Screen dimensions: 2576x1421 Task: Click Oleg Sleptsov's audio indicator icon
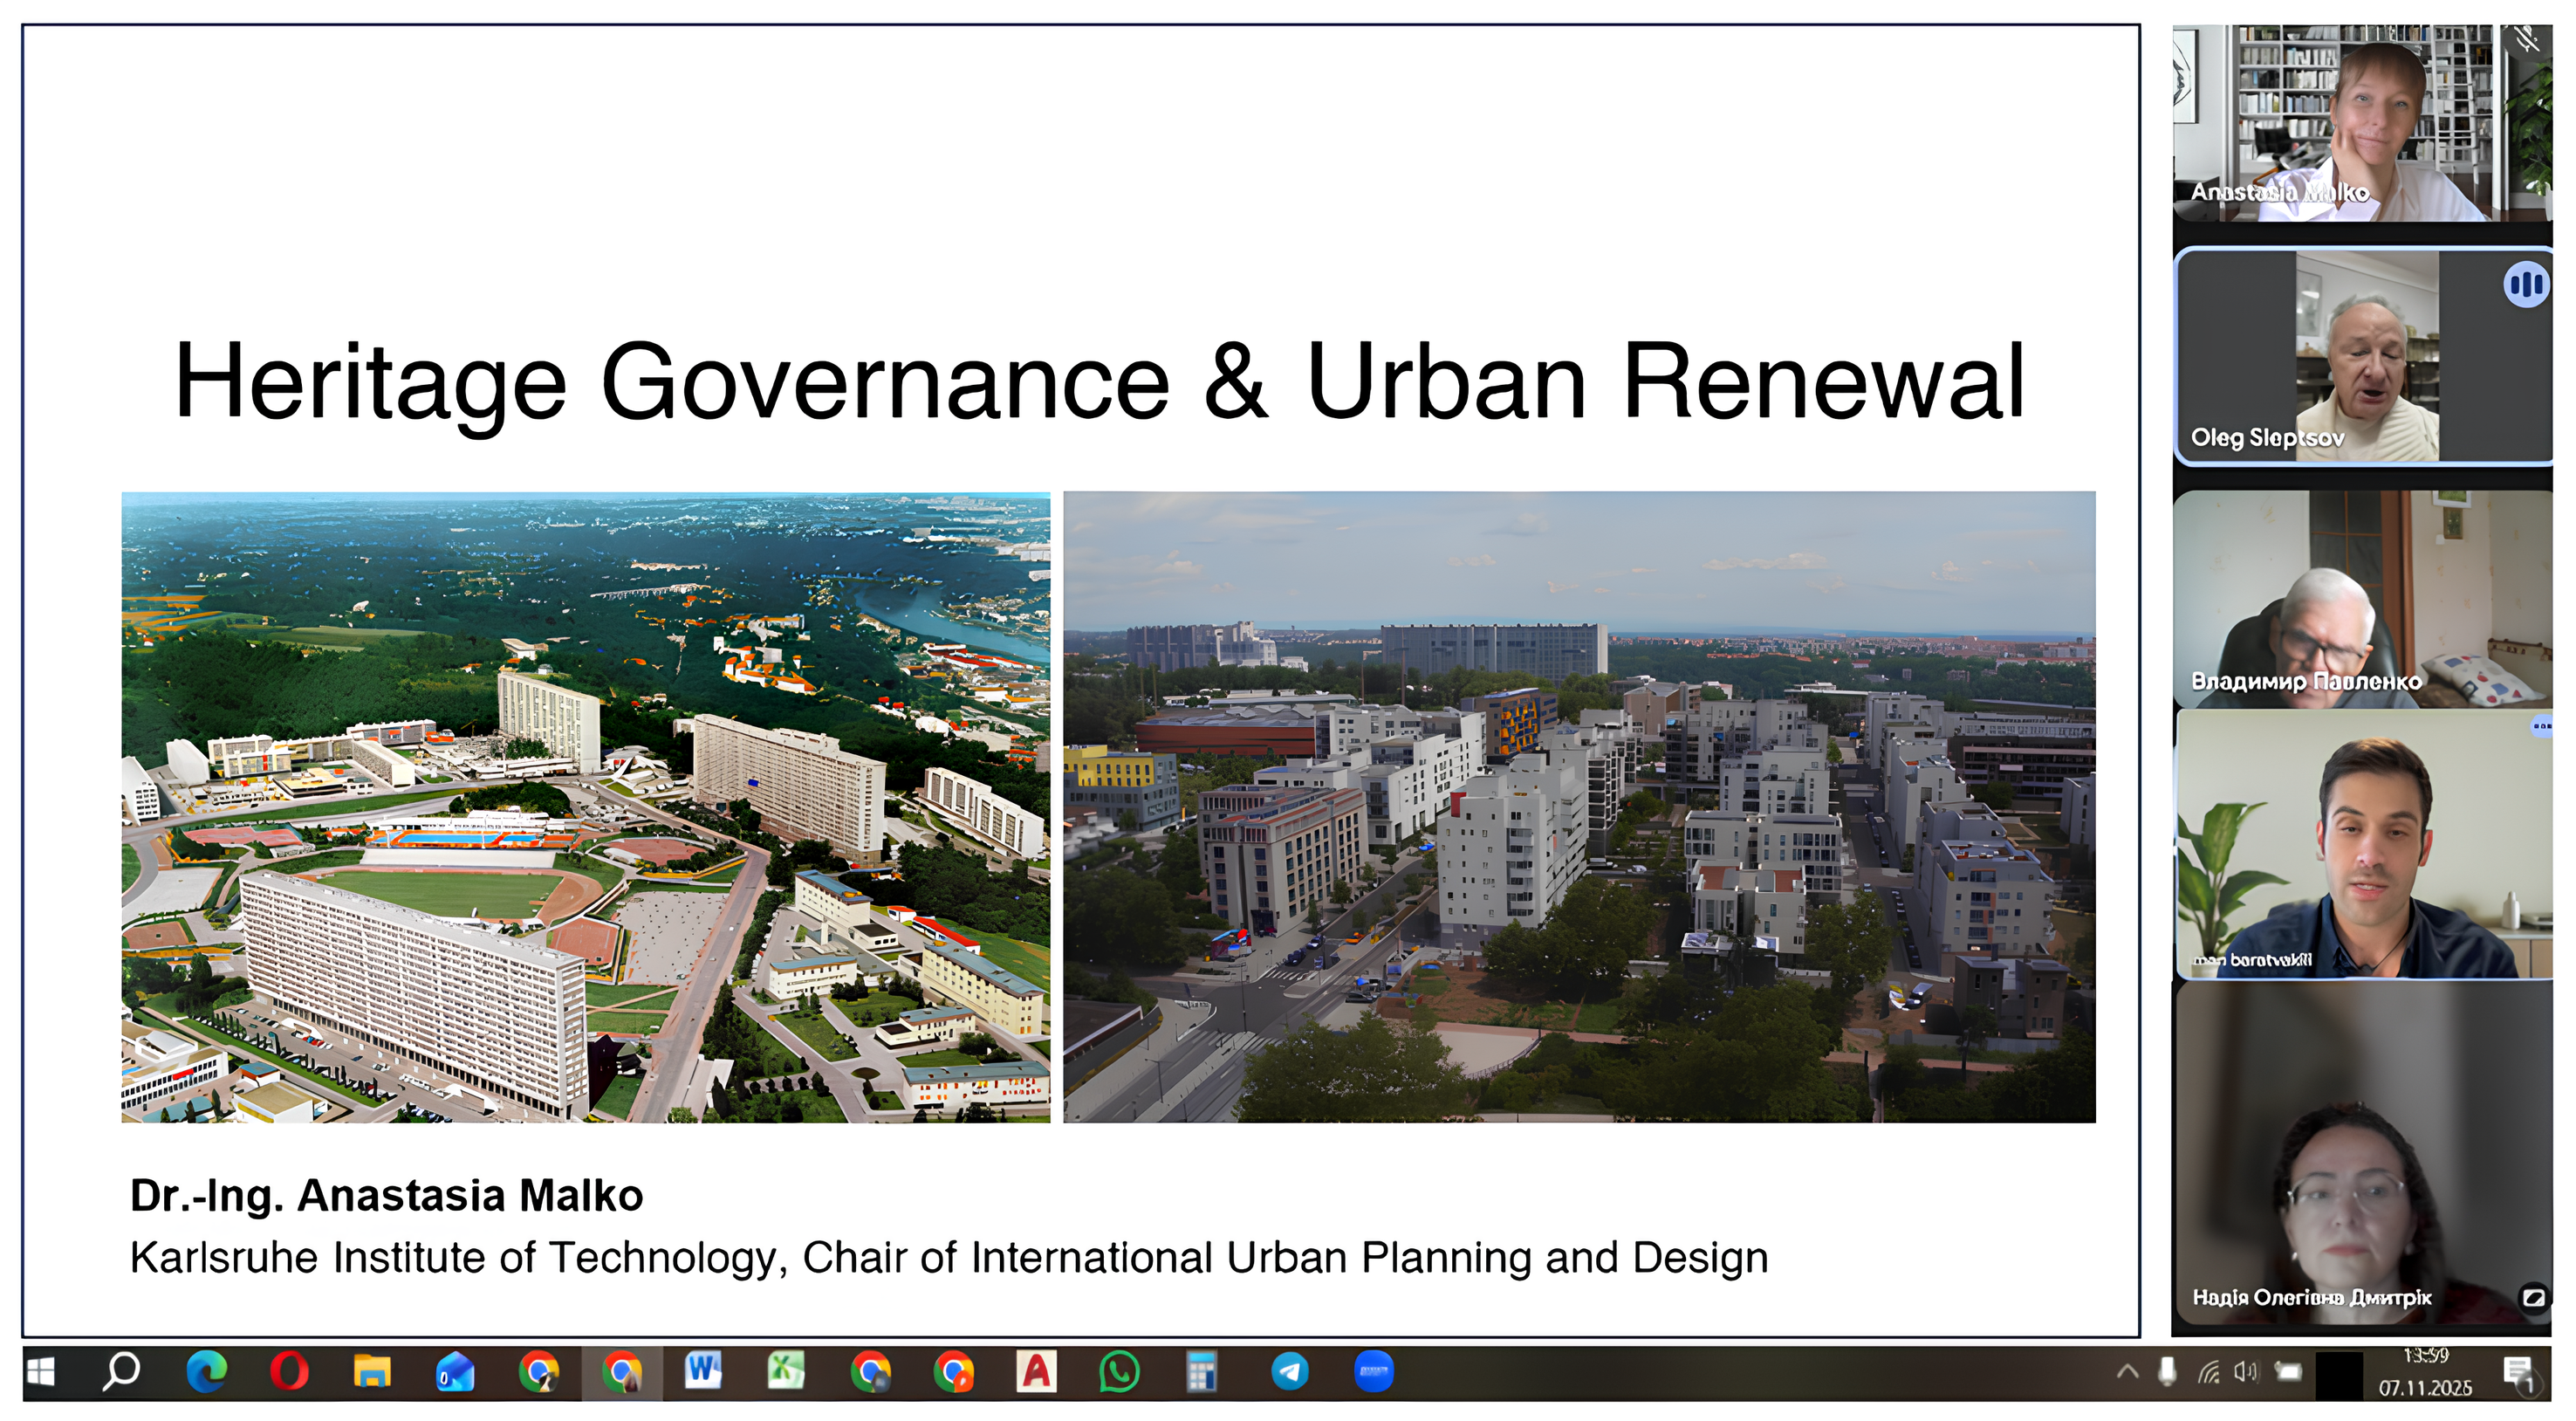[2525, 285]
